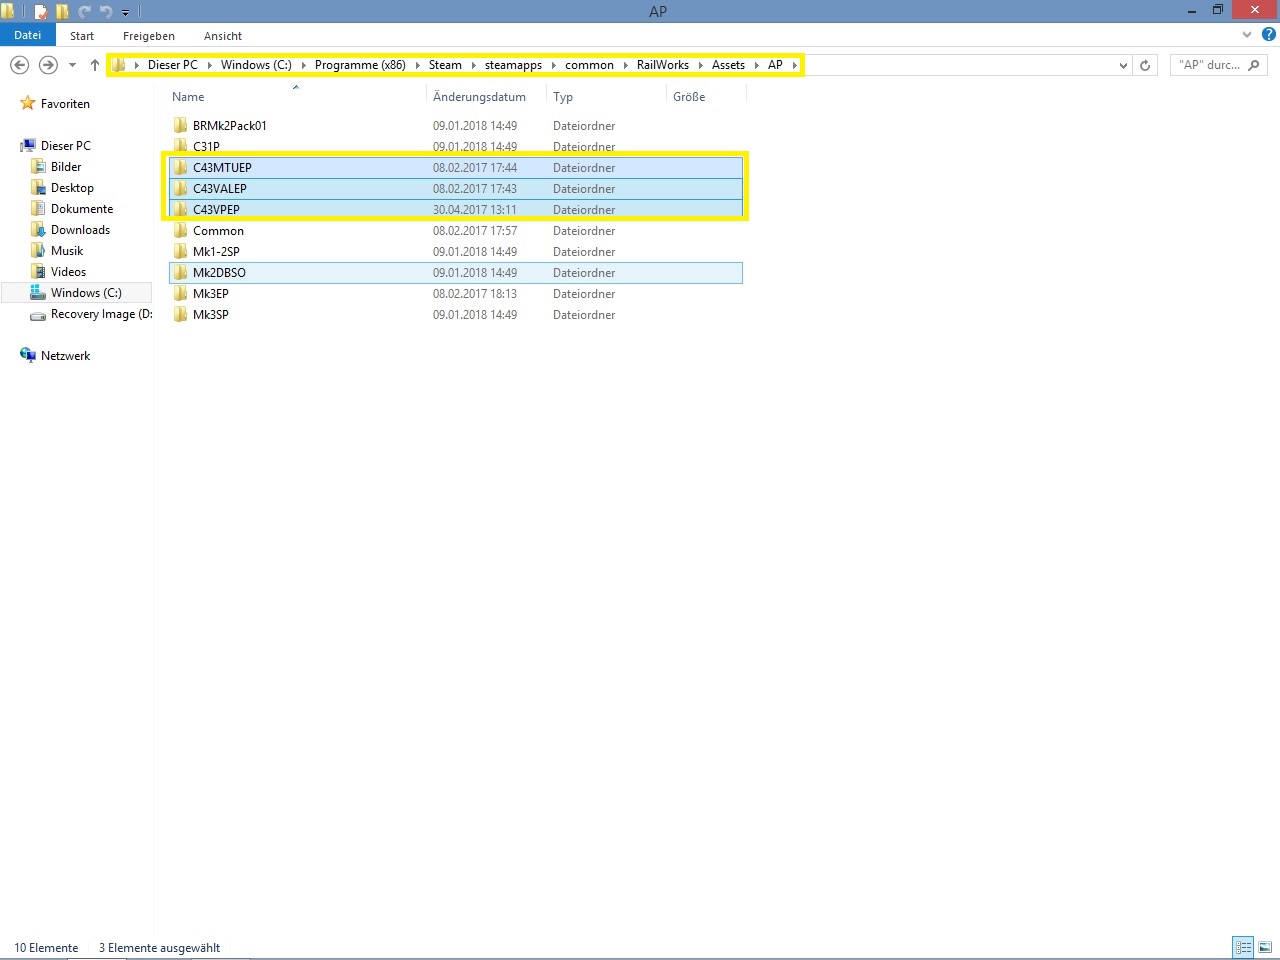Click the Mk2DBSO folder icon

point(180,273)
